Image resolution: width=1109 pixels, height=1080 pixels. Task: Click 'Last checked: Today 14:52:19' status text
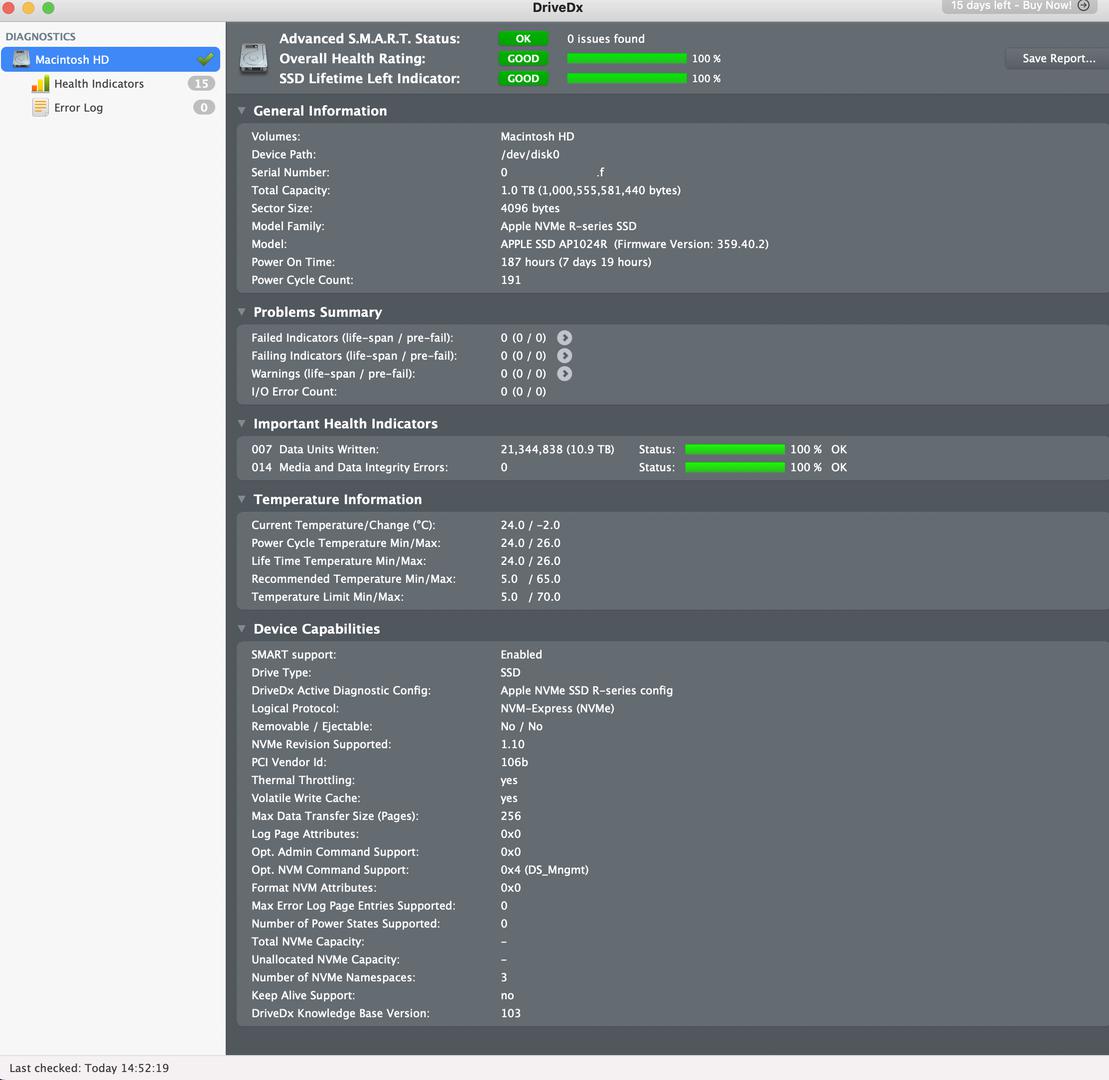tap(89, 1068)
